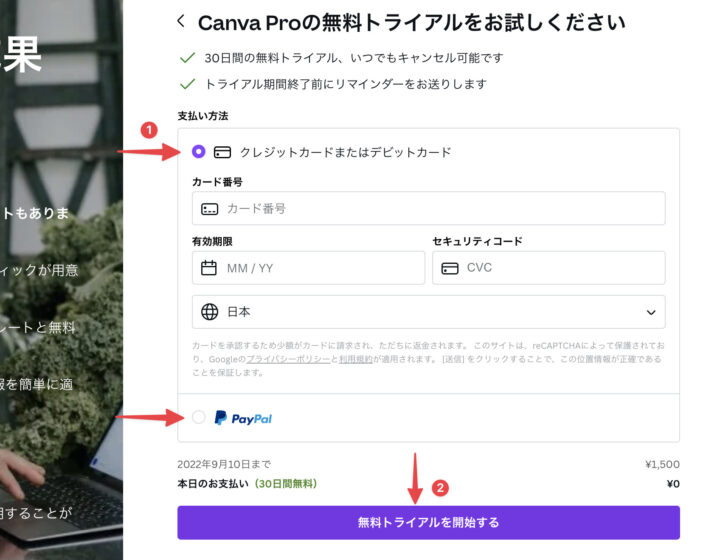Focus the CVC security code field
Image resolution: width=720 pixels, height=560 pixels.
pos(548,268)
